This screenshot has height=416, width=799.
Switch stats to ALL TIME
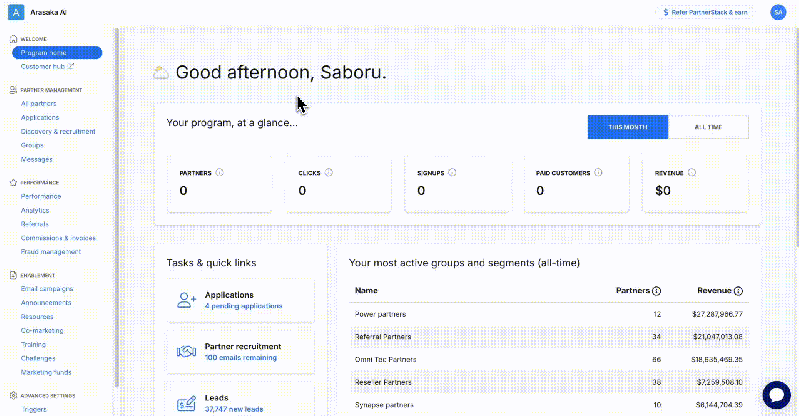coord(707,127)
